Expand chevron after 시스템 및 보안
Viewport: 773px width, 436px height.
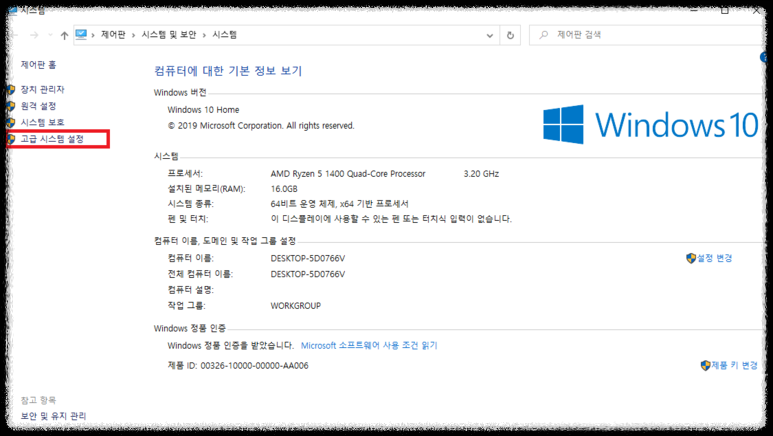pos(204,35)
